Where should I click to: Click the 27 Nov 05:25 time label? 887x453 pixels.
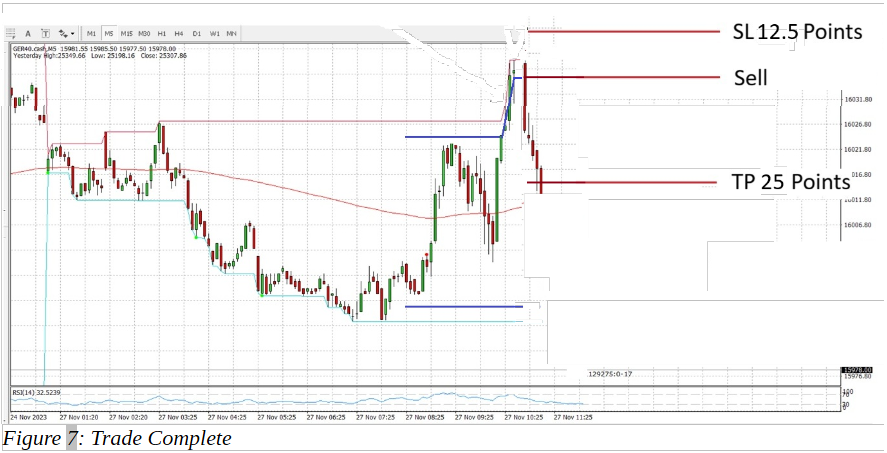coord(275,417)
